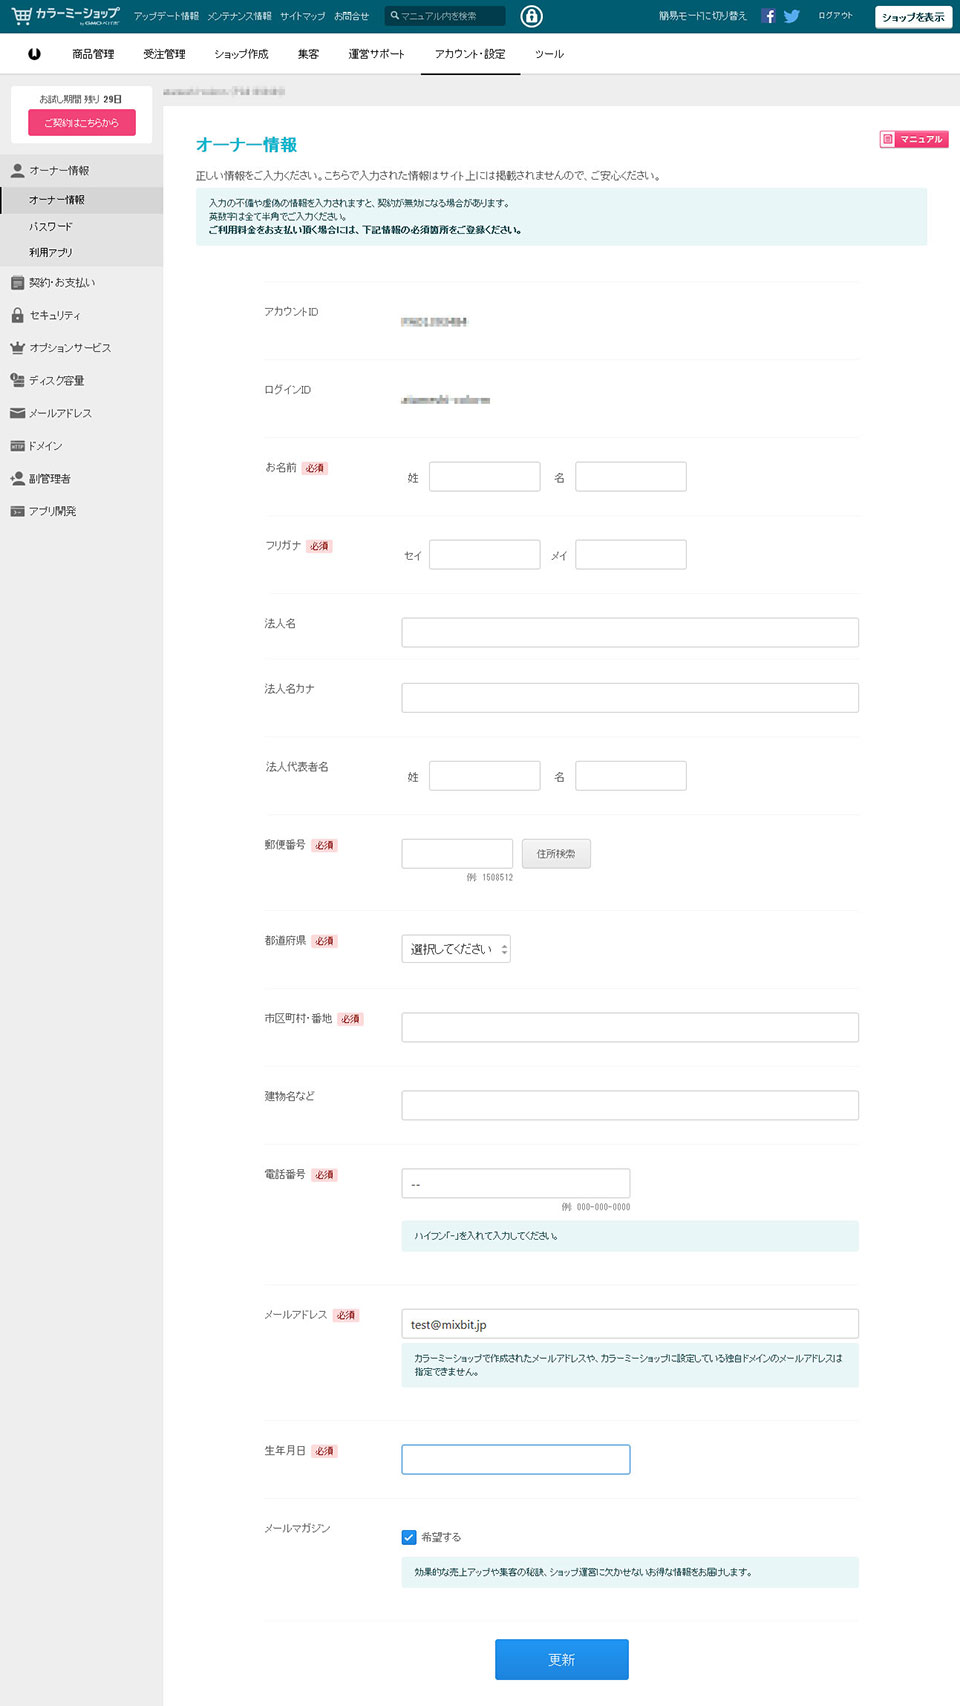
Task: Select パスワード in the sidebar submenu
Action: tap(51, 227)
